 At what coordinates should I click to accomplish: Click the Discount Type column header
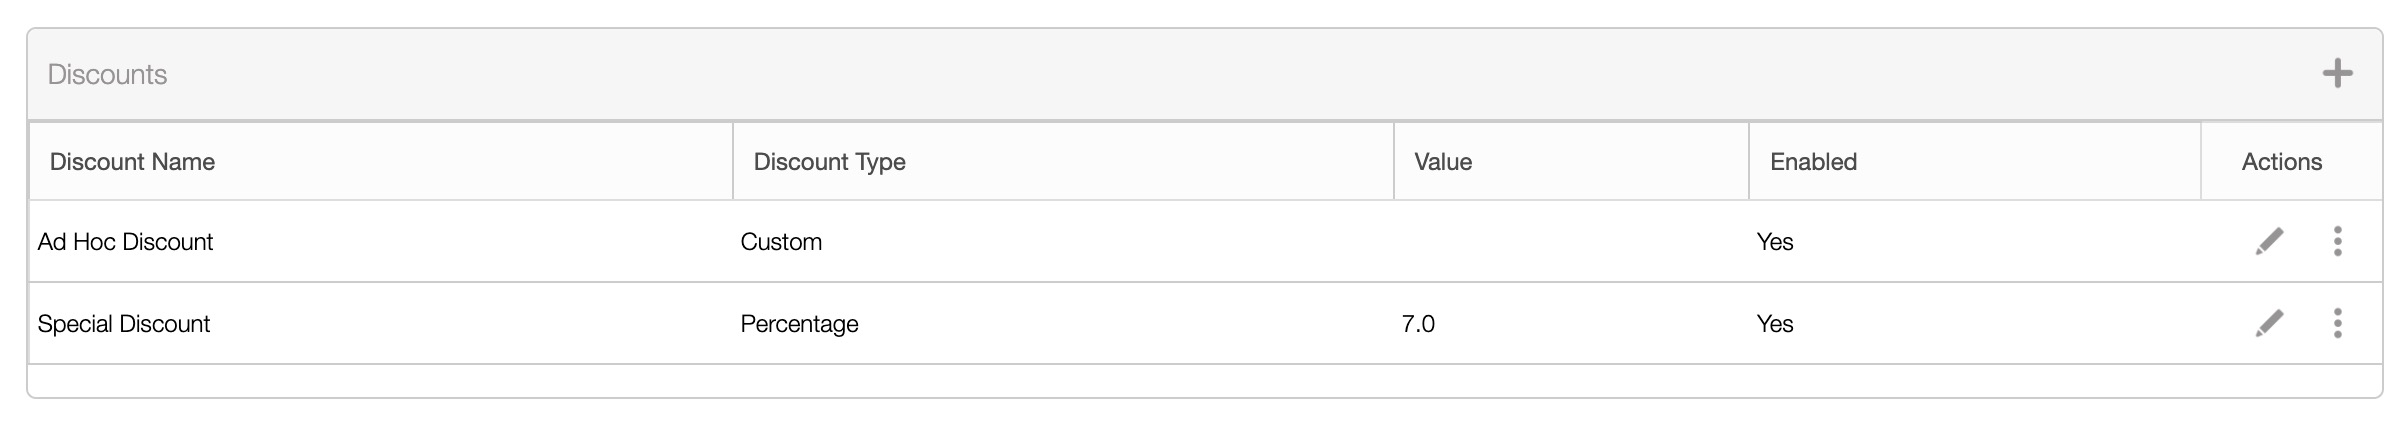coord(829,162)
